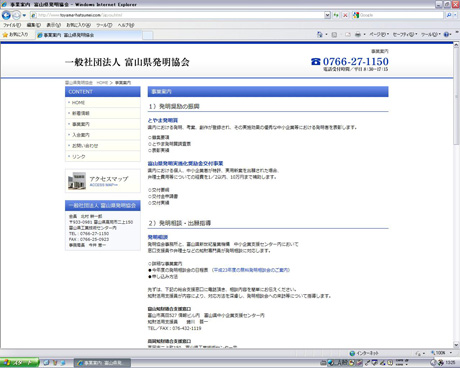Open the 表示 menu
This screenshot has width=460, height=368.
click(53, 25)
